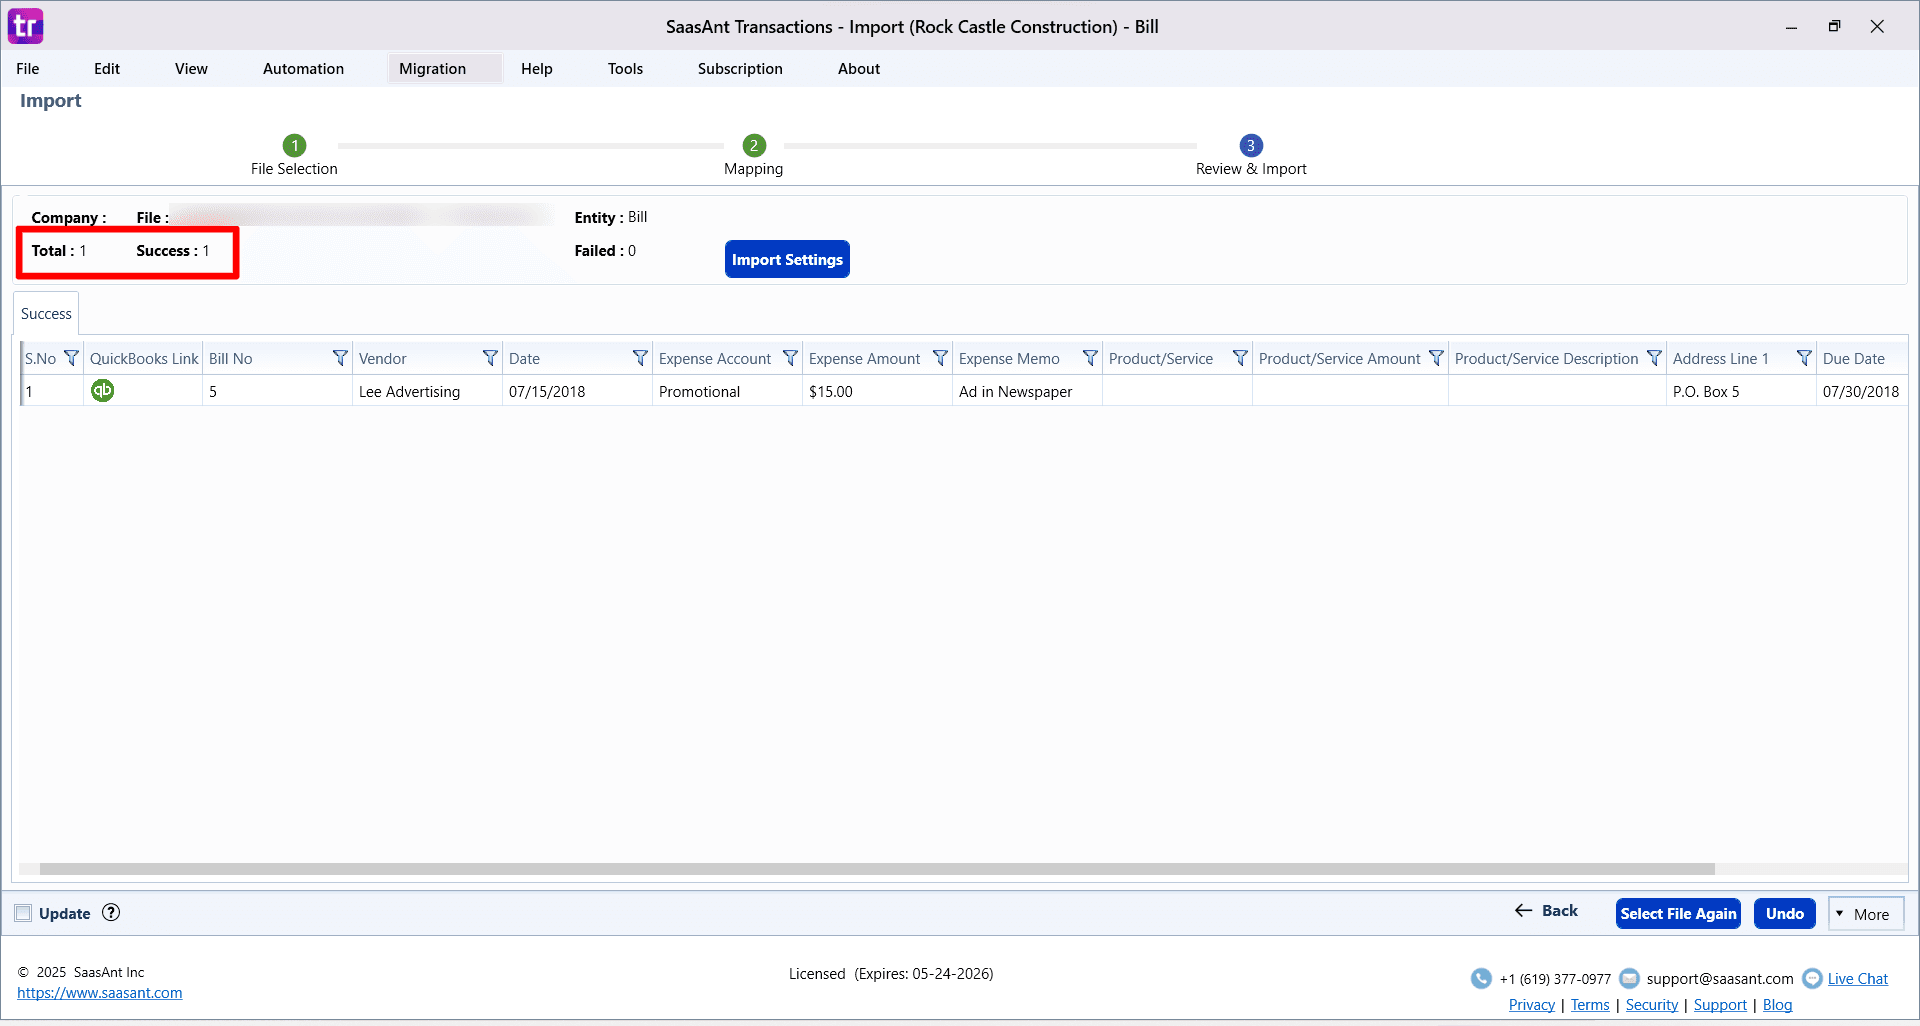Open the QuickBooks link icon for bill 5
This screenshot has width=1920, height=1026.
102,390
